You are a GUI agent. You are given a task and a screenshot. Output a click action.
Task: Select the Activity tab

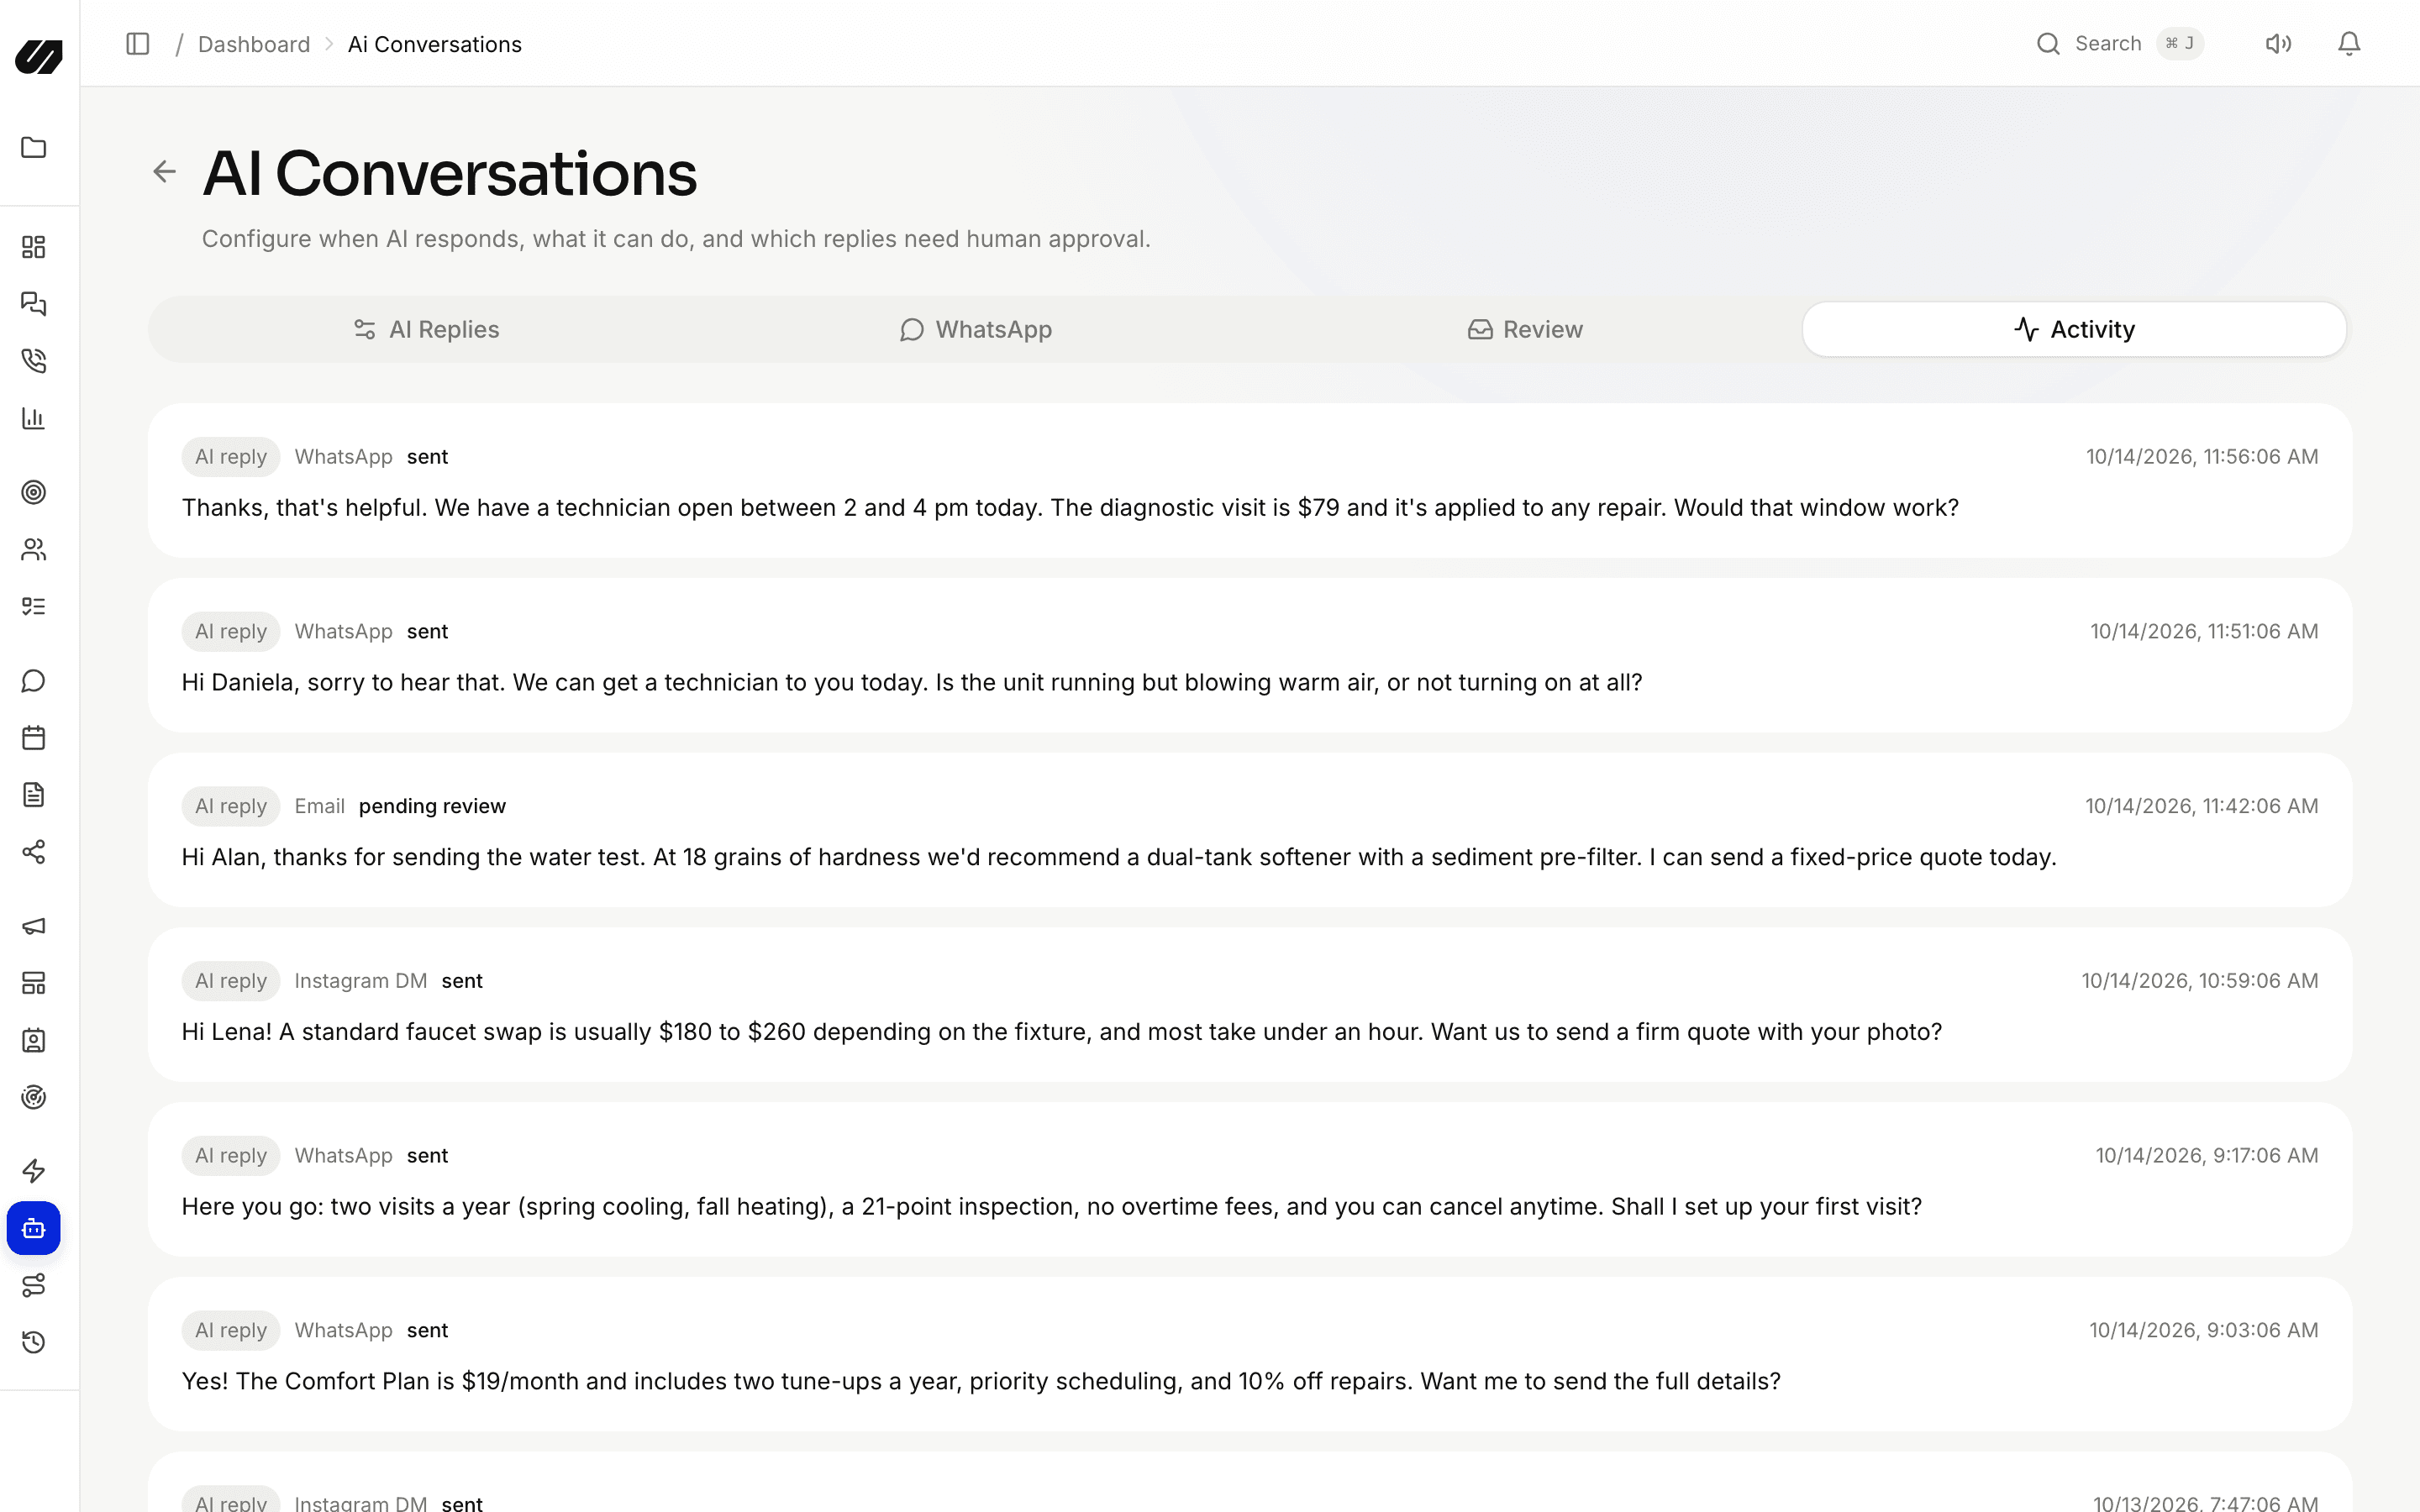click(2074, 330)
